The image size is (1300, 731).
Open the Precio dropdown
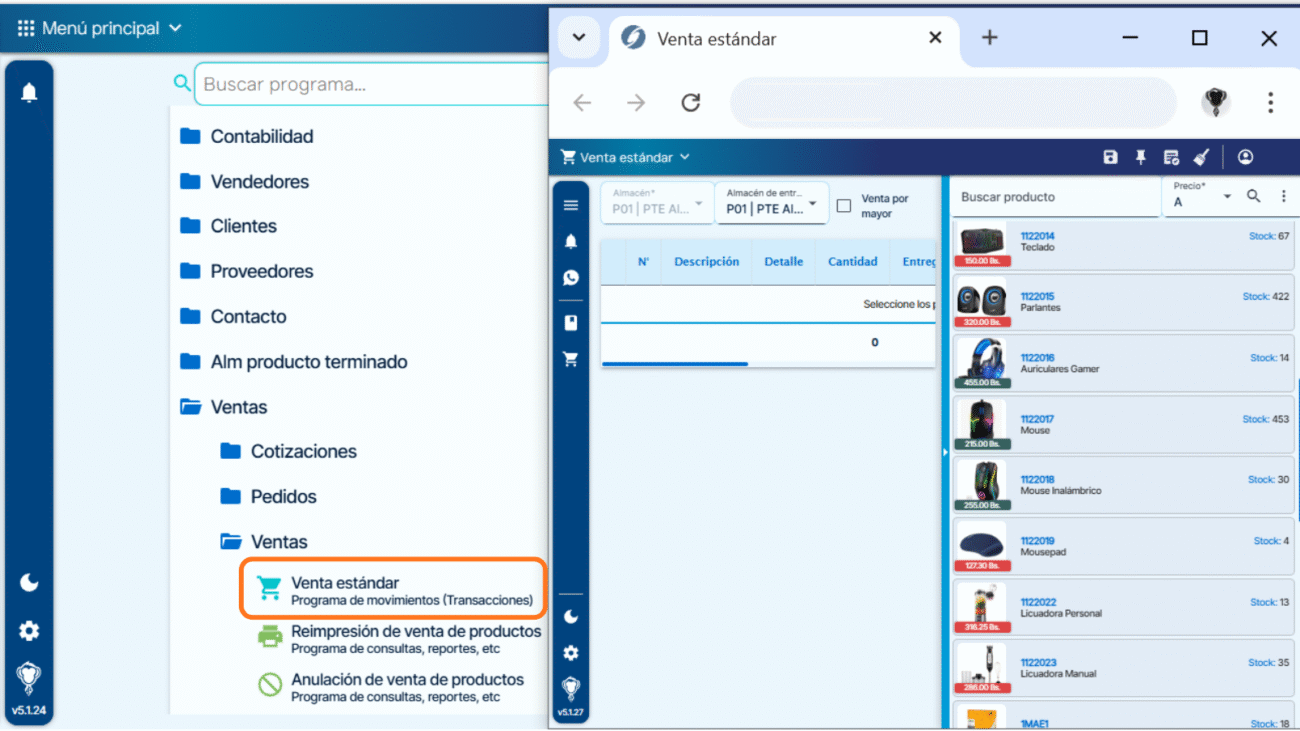[1203, 197]
